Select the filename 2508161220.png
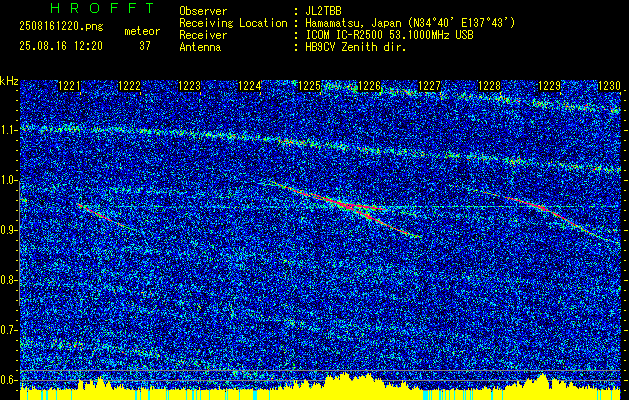Viewport: 629px width, 400px height. click(61, 27)
